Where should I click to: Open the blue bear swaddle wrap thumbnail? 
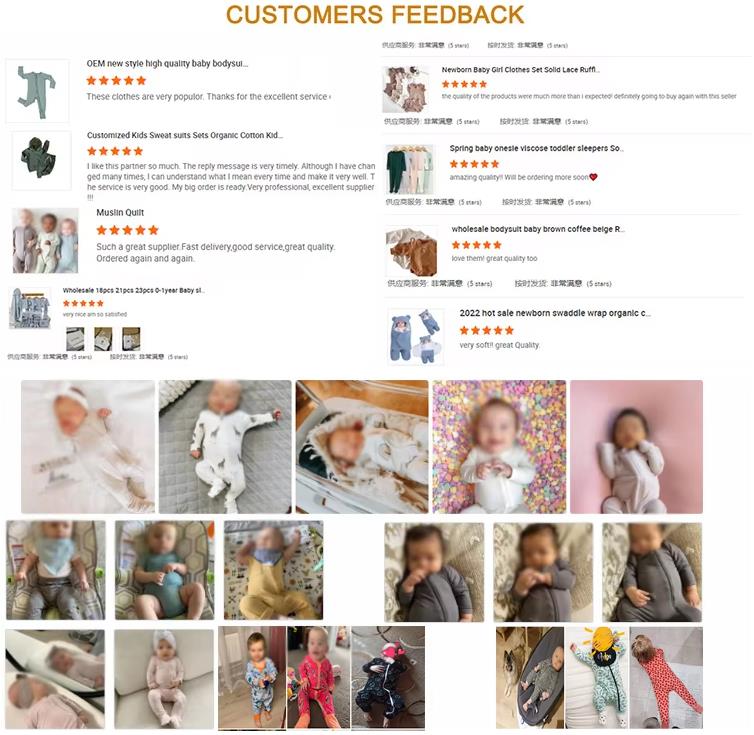415,337
